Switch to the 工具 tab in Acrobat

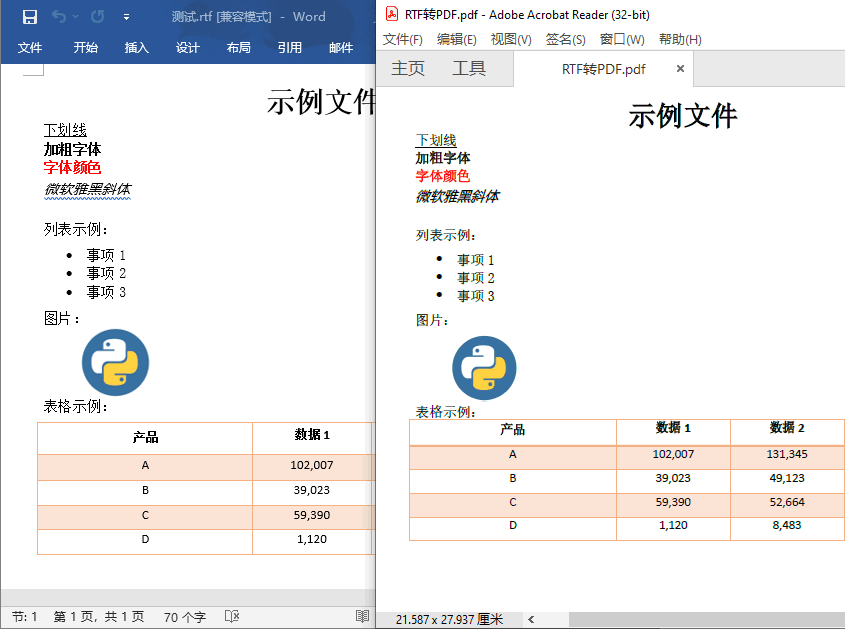469,69
